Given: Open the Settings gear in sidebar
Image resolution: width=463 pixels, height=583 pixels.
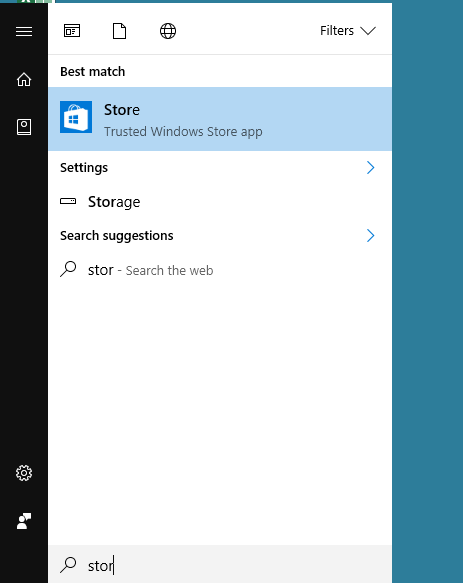Looking at the screenshot, I should pyautogui.click(x=24, y=473).
